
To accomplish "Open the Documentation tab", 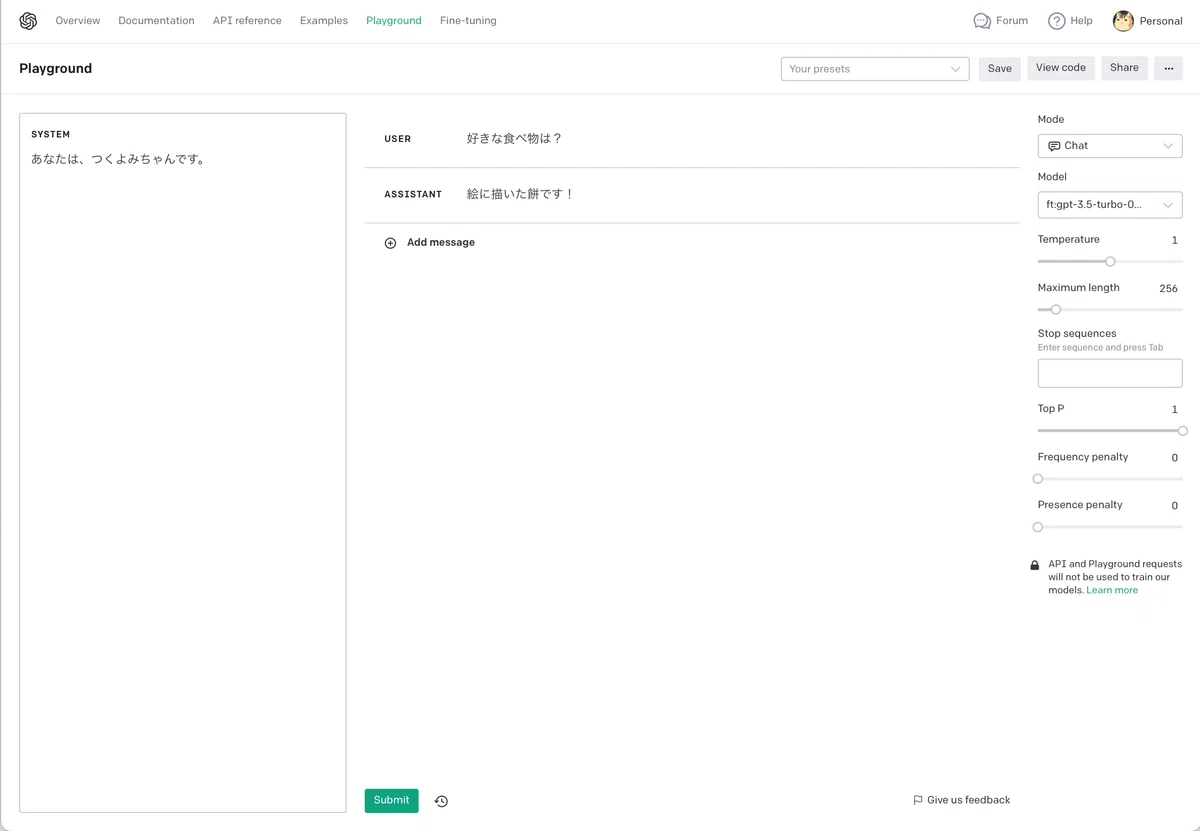I will point(156,21).
